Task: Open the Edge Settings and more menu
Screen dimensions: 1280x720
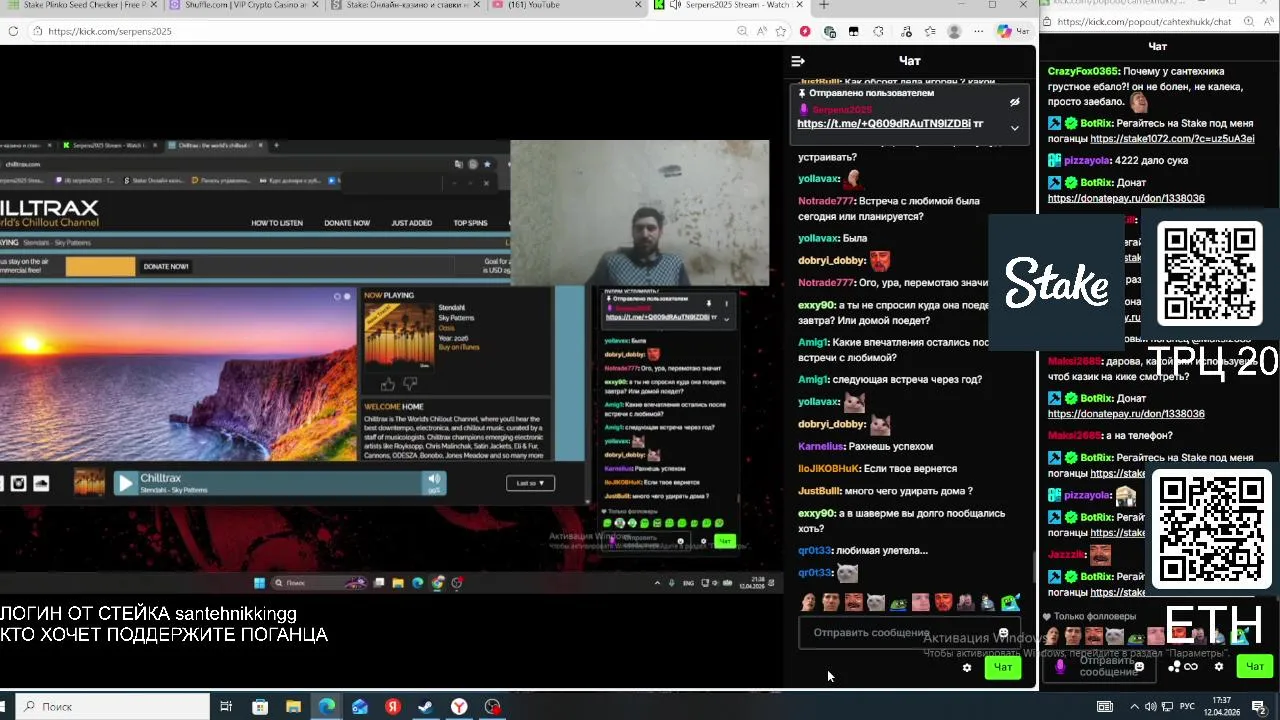Action: 978,31
